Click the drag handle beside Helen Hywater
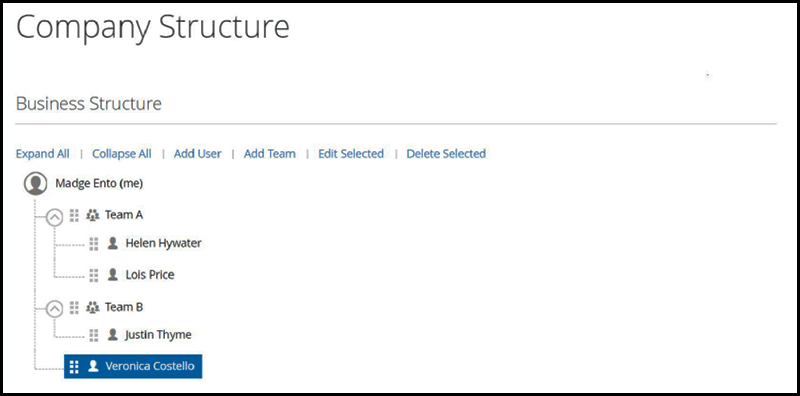This screenshot has height=396, width=800. (93, 244)
